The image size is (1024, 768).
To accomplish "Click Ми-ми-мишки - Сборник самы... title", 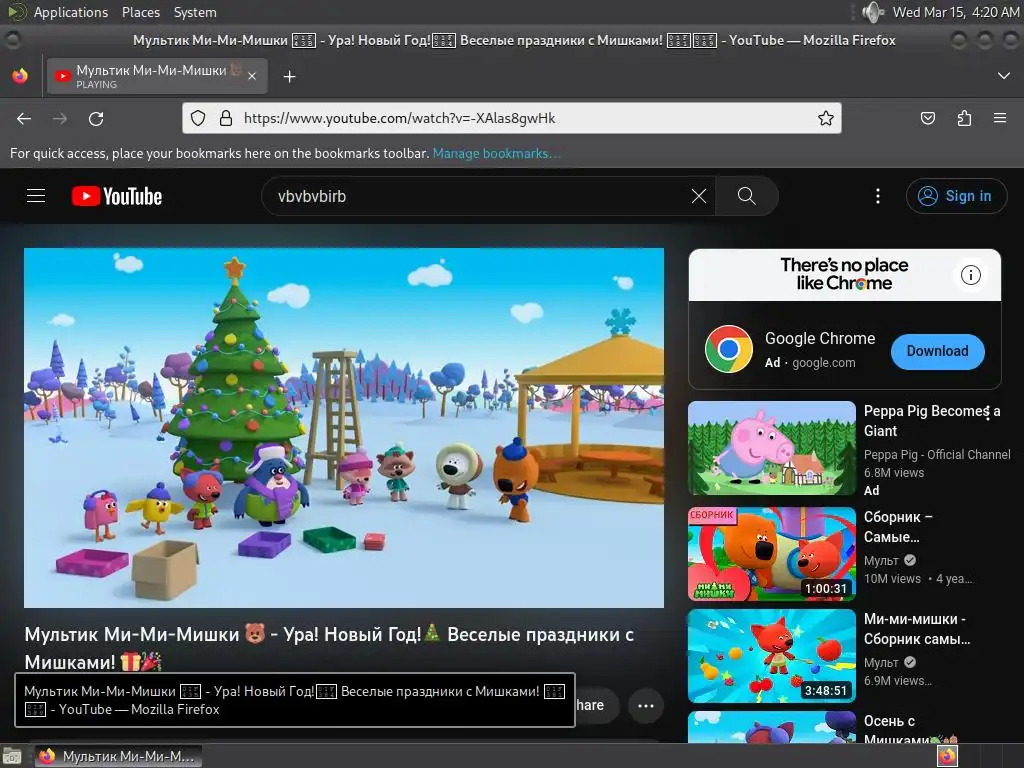I will [x=917, y=628].
